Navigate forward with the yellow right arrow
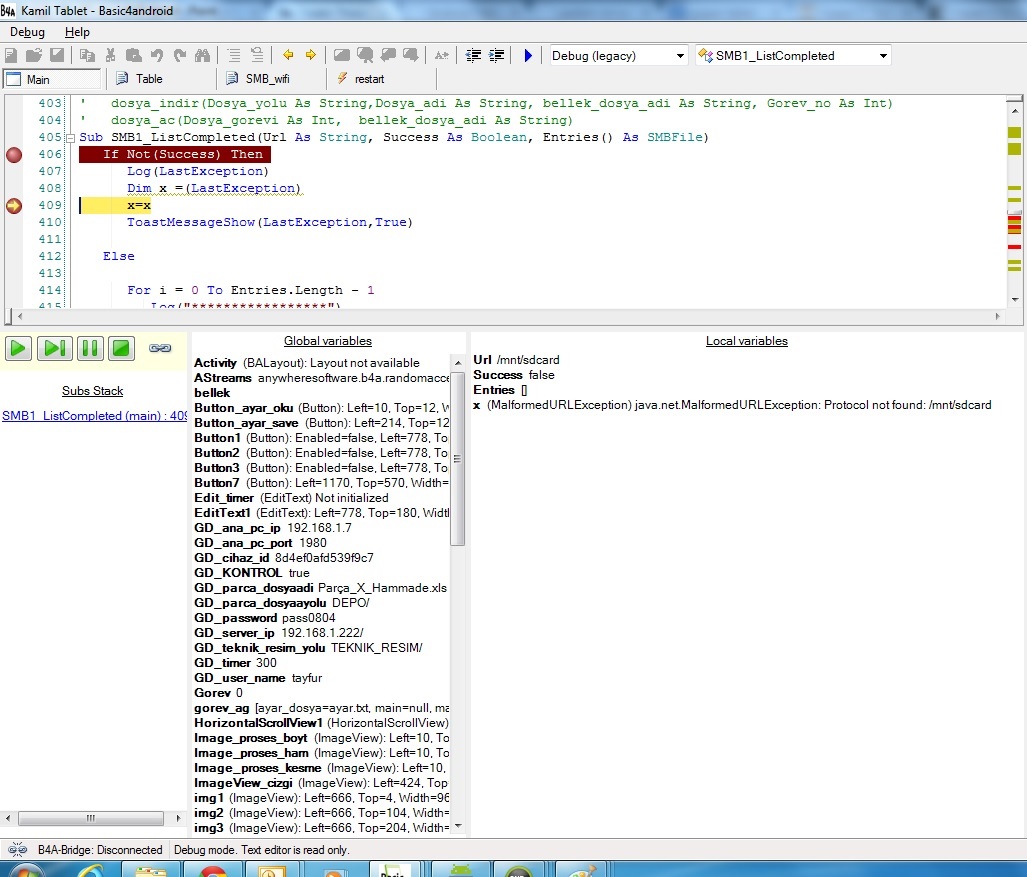1027x877 pixels. [310, 56]
